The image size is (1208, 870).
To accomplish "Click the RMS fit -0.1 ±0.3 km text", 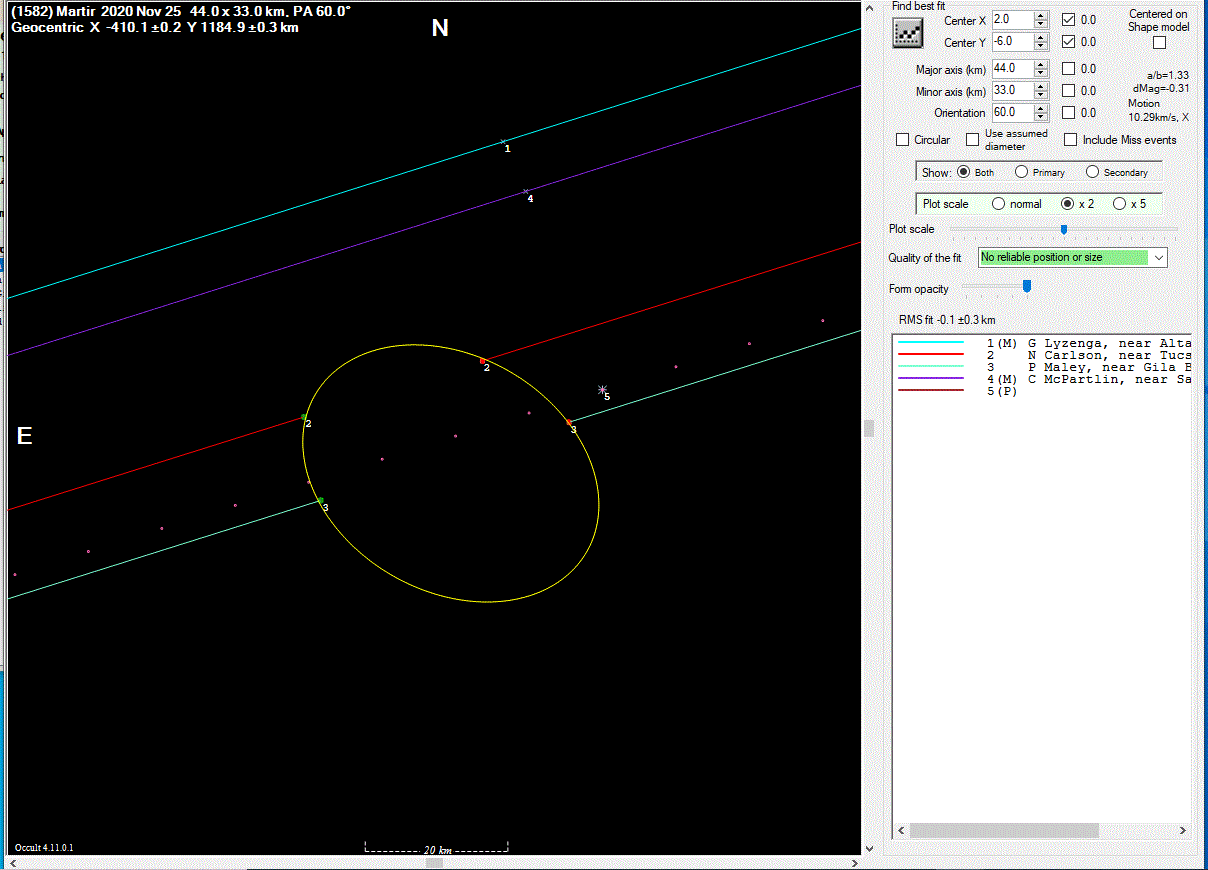I will [948, 320].
